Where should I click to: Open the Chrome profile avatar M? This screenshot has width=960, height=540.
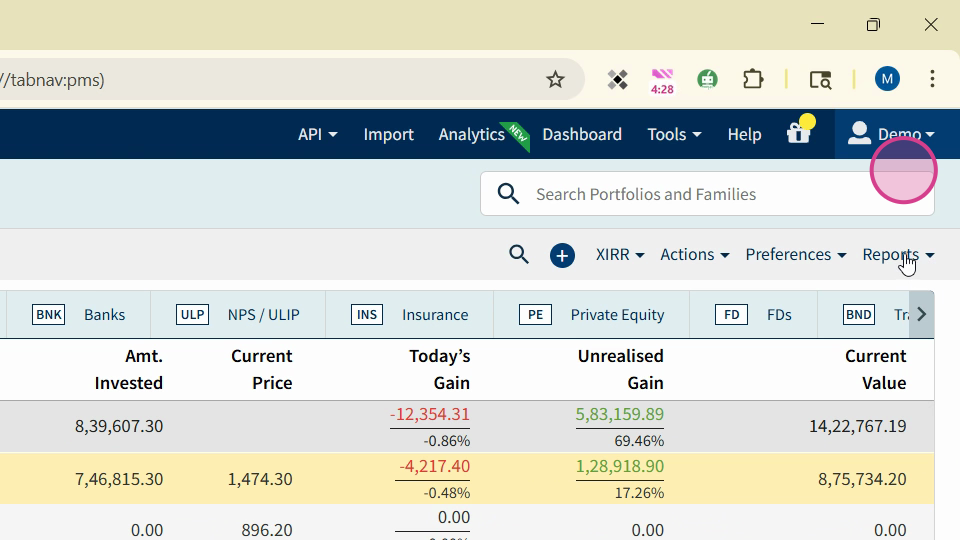click(887, 79)
